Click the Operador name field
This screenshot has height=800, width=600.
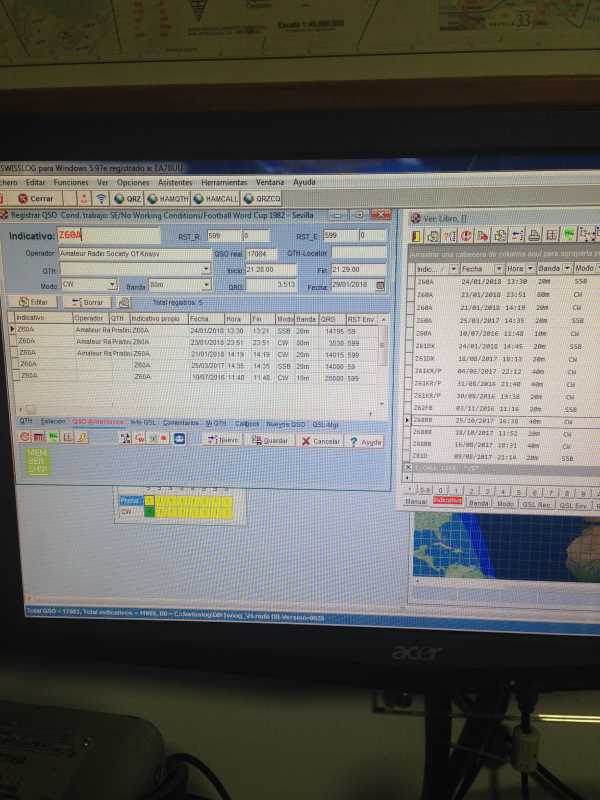[135, 254]
